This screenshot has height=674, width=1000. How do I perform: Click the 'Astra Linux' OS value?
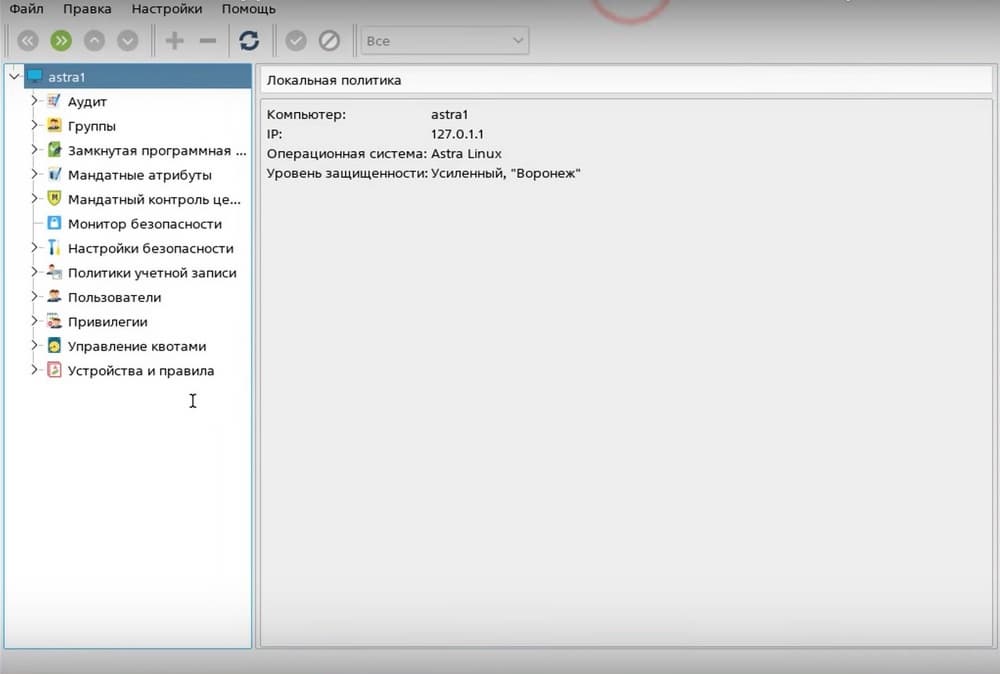coord(466,154)
